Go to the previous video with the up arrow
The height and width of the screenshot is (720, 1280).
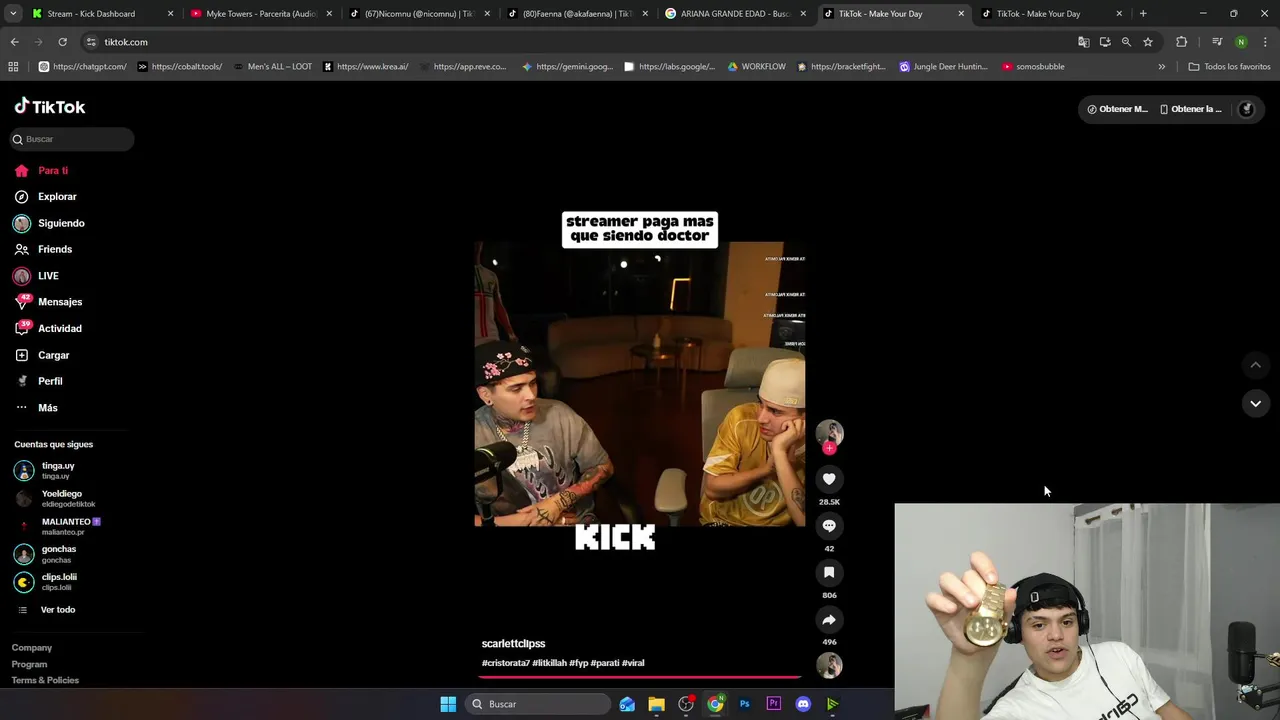point(1255,365)
